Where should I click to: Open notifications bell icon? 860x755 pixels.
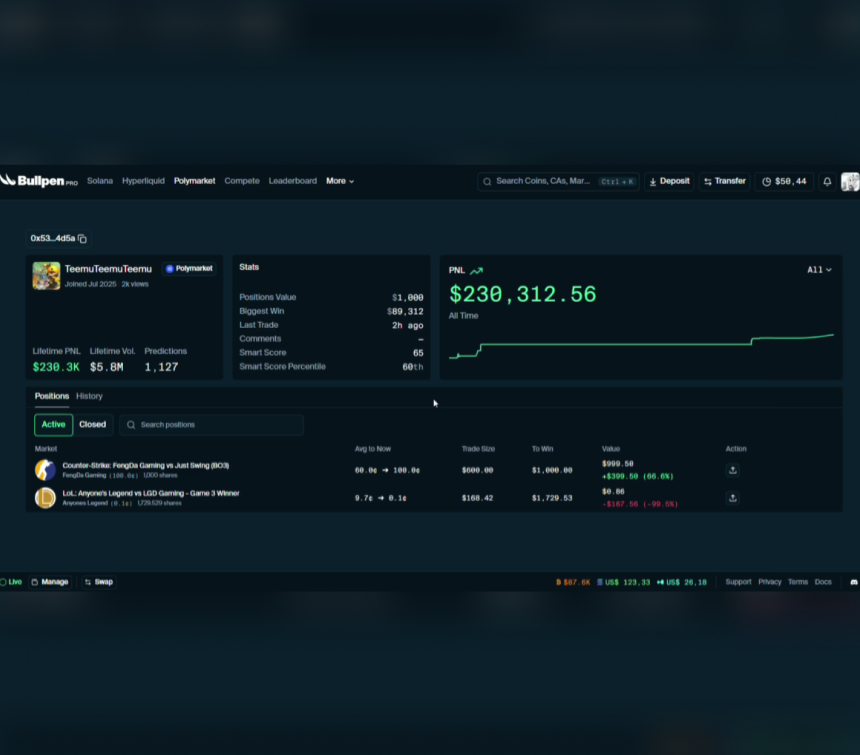click(x=827, y=181)
